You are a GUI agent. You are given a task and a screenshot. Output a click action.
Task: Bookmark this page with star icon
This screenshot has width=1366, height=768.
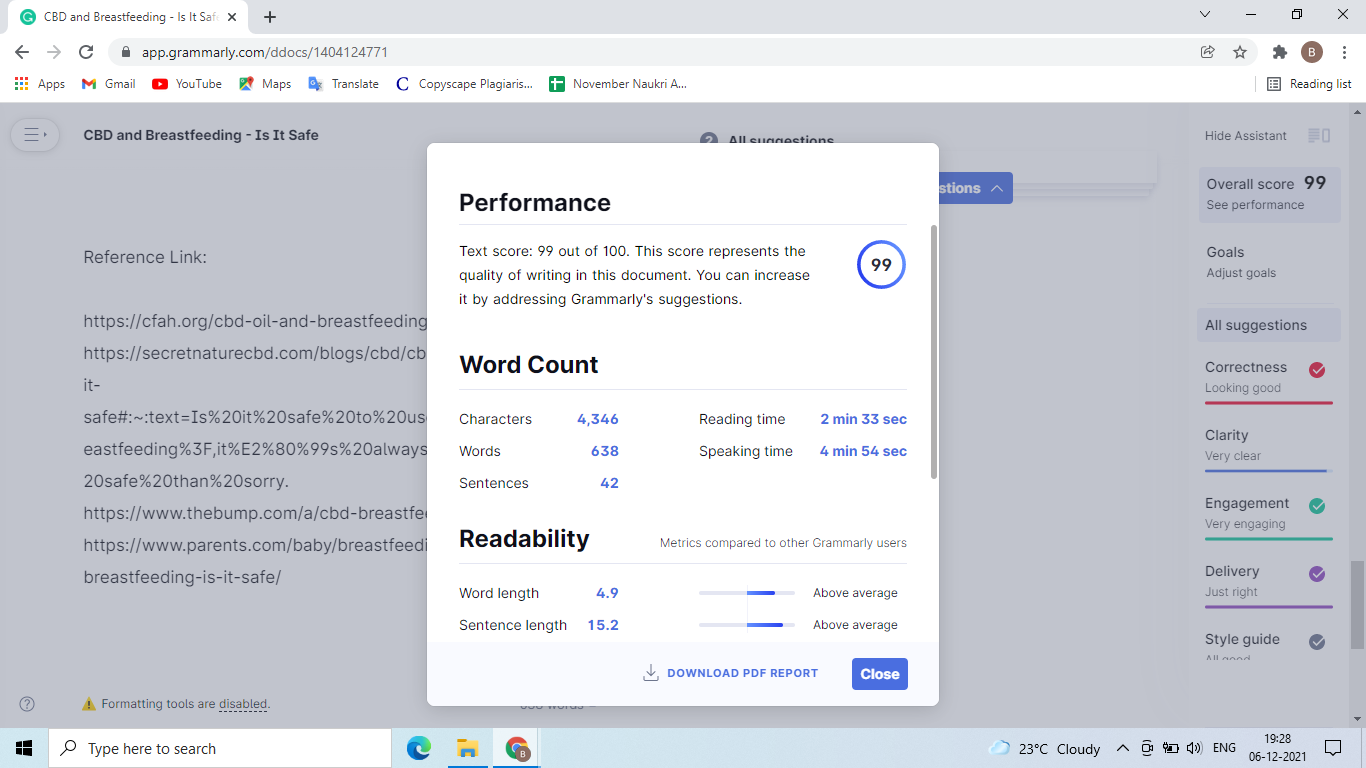[x=1240, y=52]
